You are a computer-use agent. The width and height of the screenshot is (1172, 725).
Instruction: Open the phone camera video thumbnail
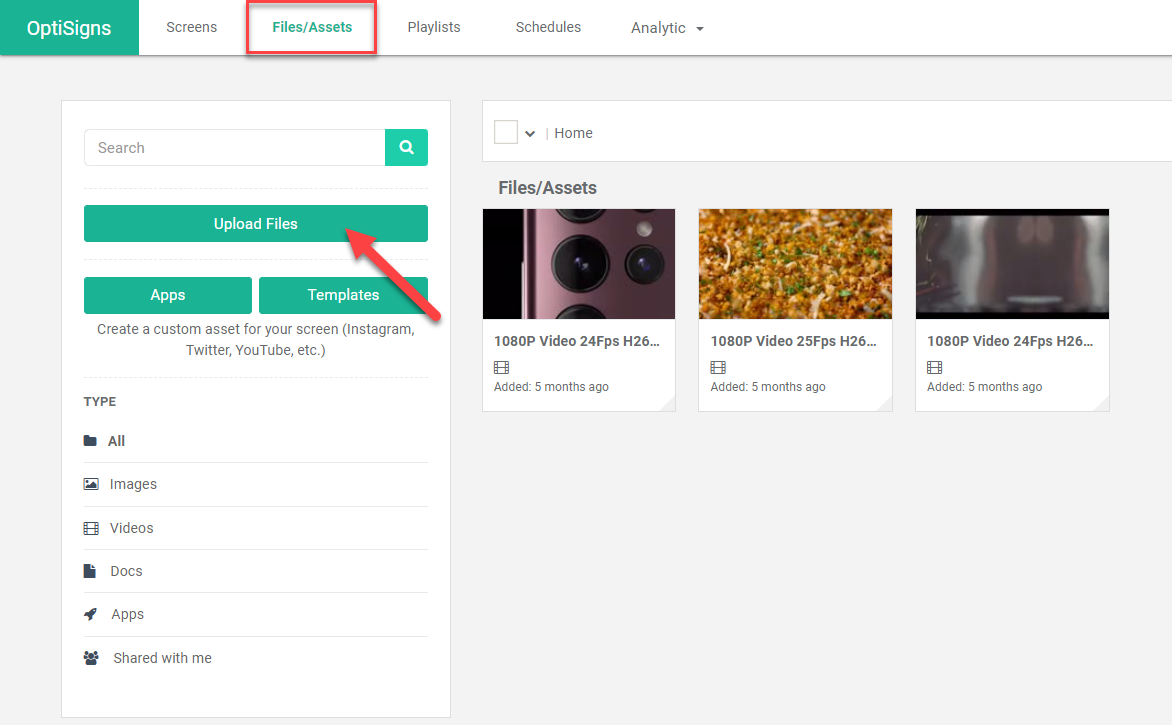click(x=579, y=264)
